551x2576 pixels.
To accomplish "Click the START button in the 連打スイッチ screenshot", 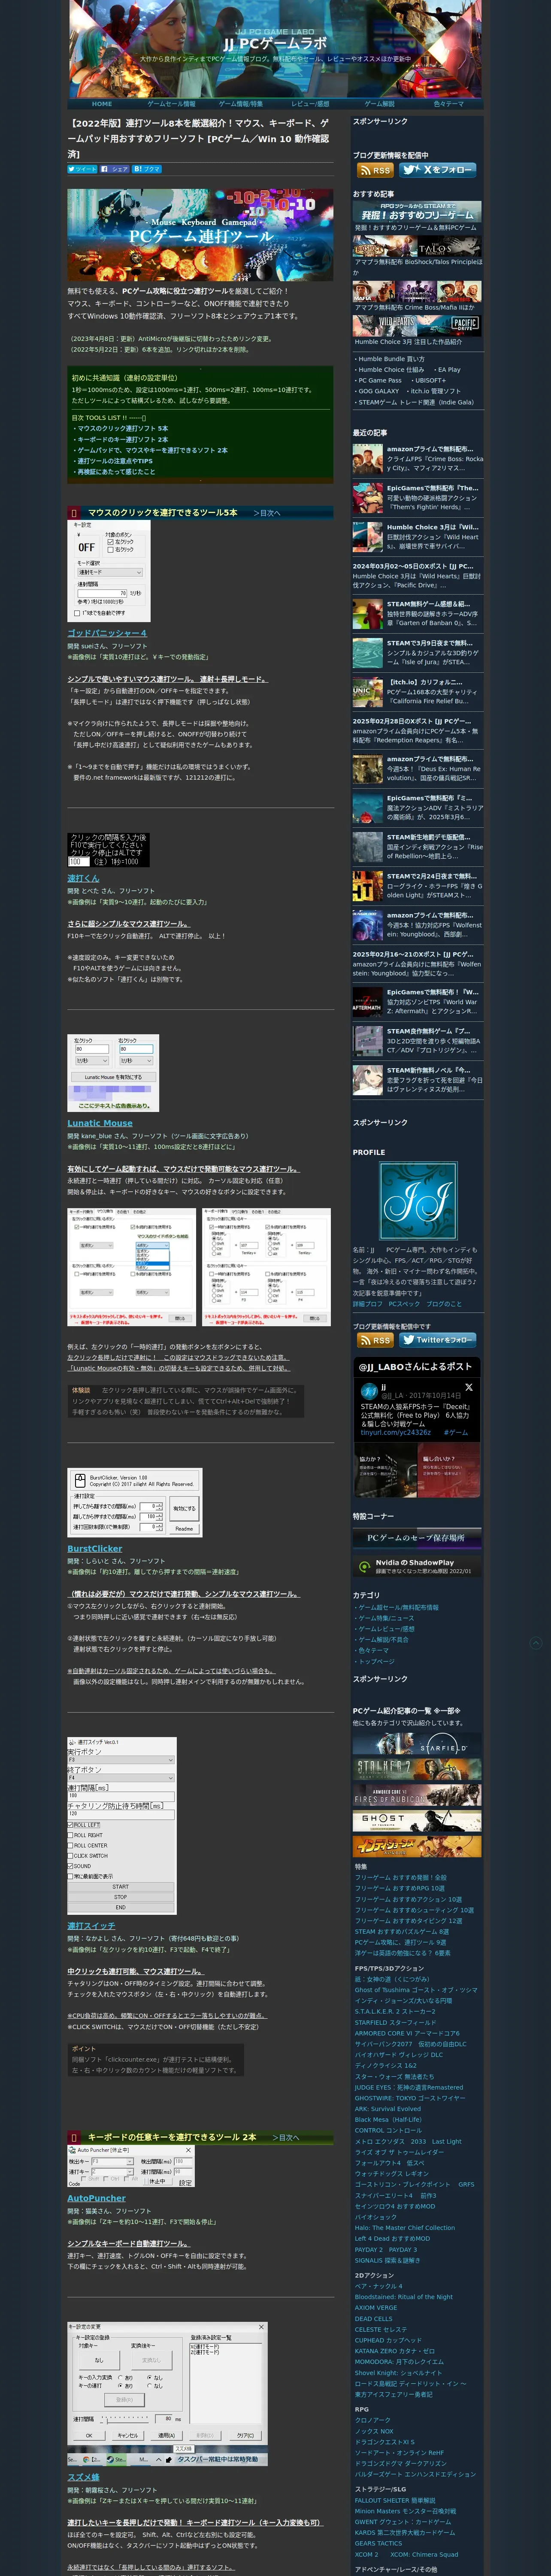I will point(120,1886).
